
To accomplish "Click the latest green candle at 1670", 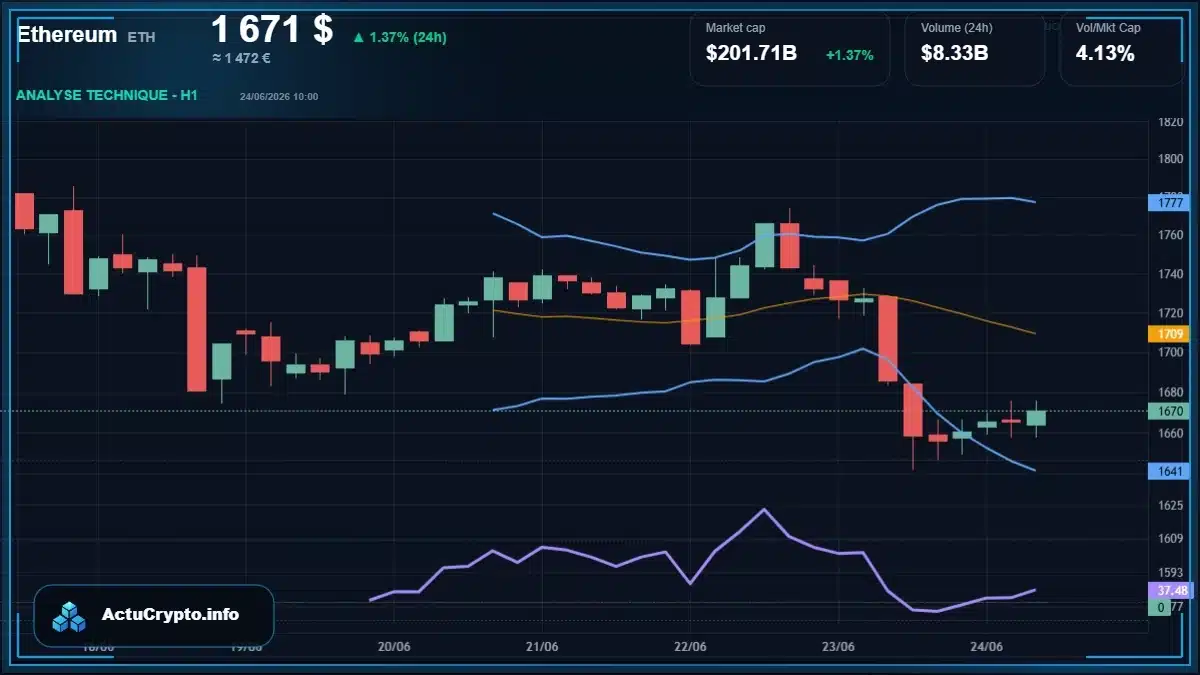I will point(1036,418).
